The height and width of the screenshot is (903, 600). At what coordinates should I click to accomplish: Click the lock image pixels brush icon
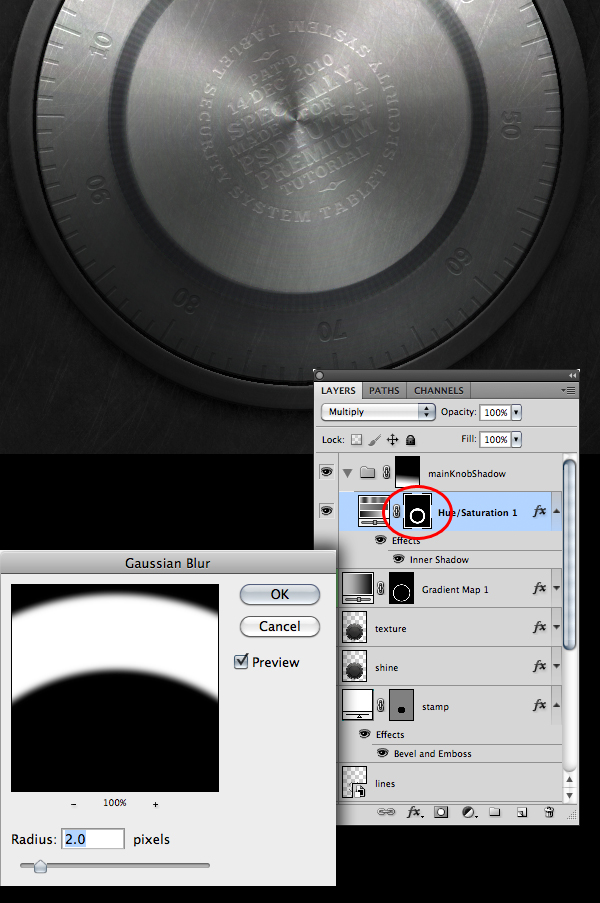[374, 440]
